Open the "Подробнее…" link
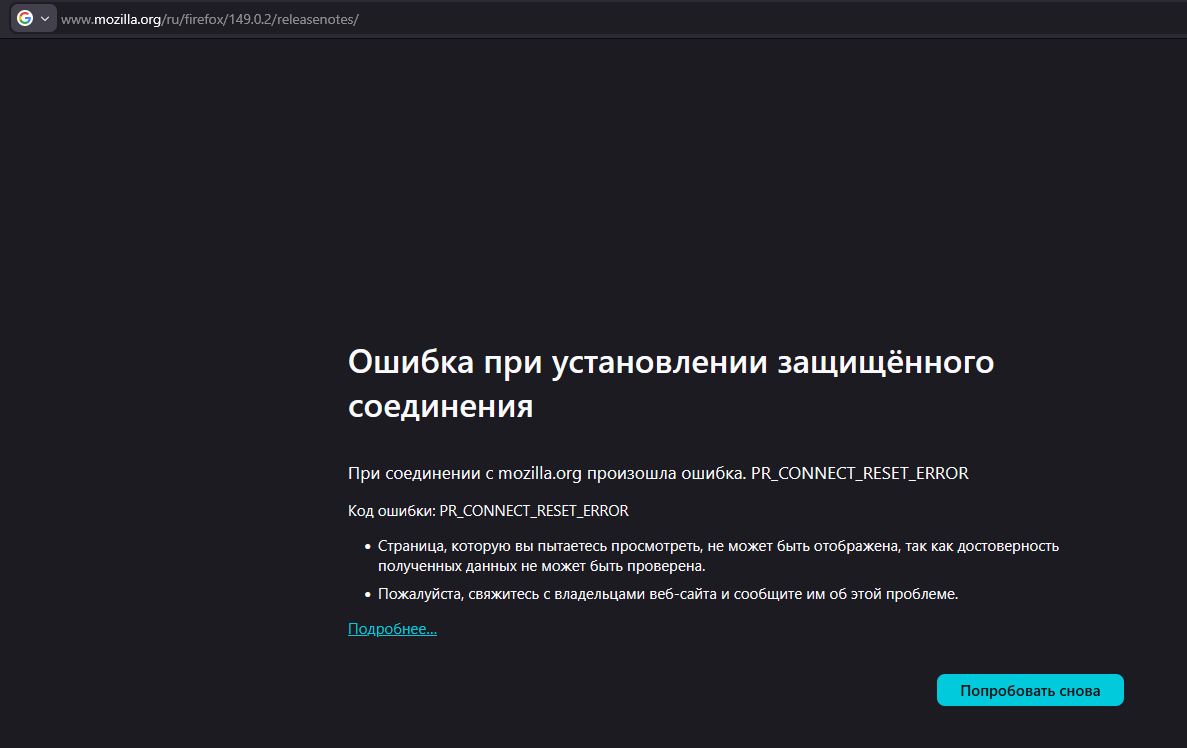 [x=392, y=628]
